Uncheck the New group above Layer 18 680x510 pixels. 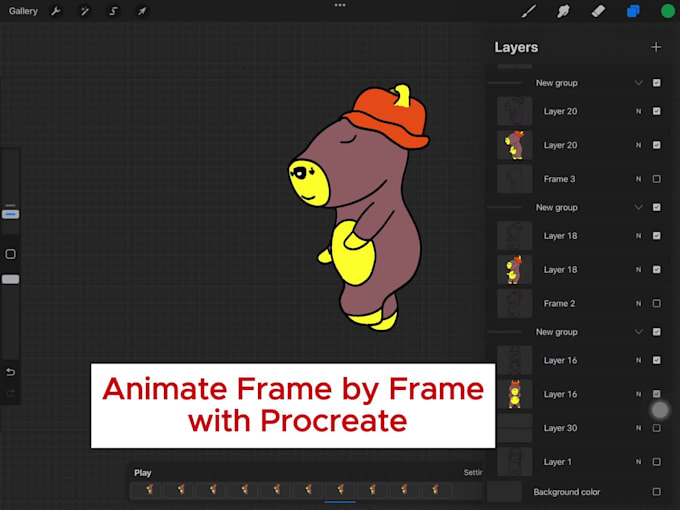pyautogui.click(x=657, y=207)
